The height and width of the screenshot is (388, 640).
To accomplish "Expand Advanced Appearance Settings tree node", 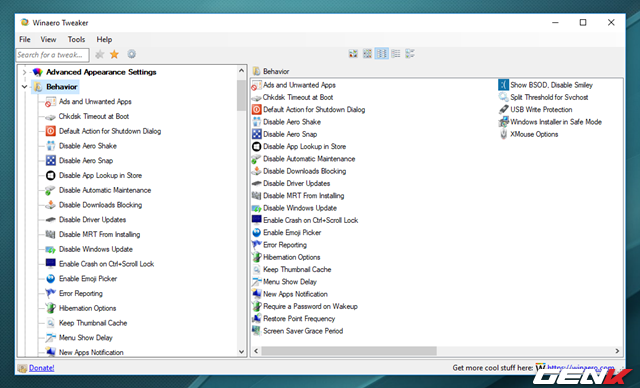I will pos(24,72).
